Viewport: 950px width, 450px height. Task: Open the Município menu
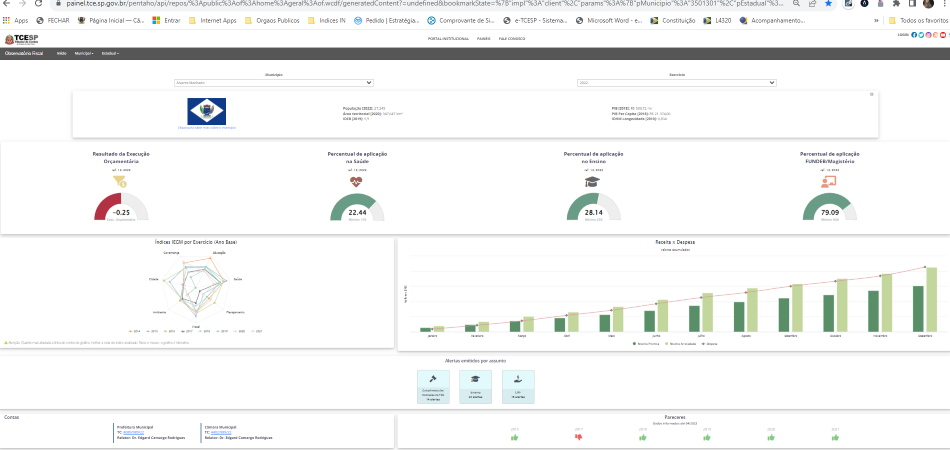tap(84, 53)
